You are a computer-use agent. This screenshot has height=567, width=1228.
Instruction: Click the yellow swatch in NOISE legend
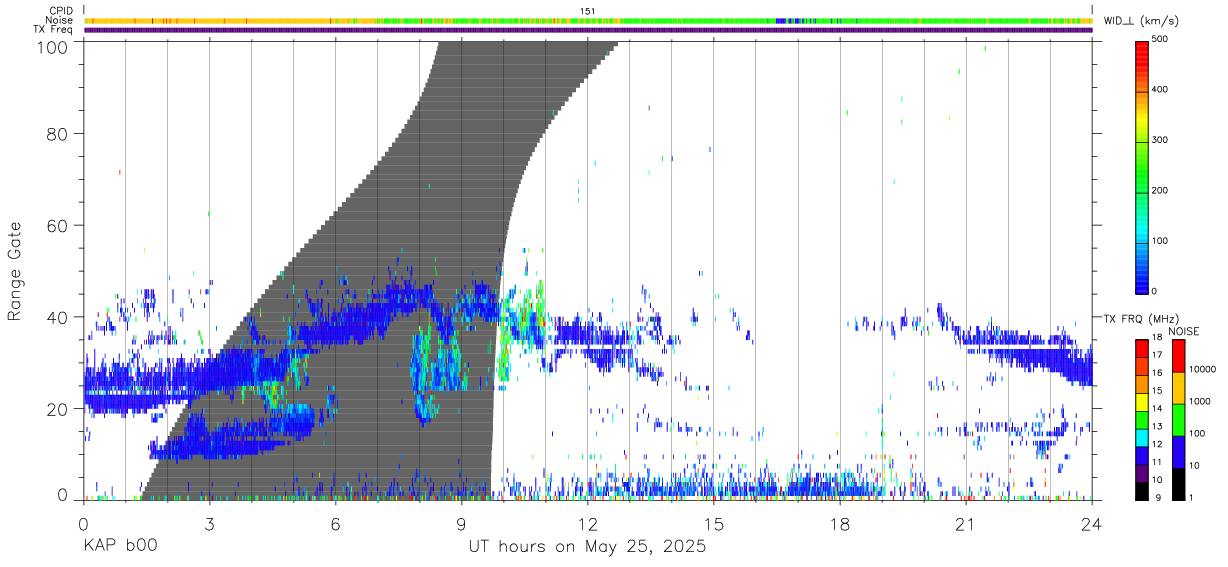pos(1178,387)
